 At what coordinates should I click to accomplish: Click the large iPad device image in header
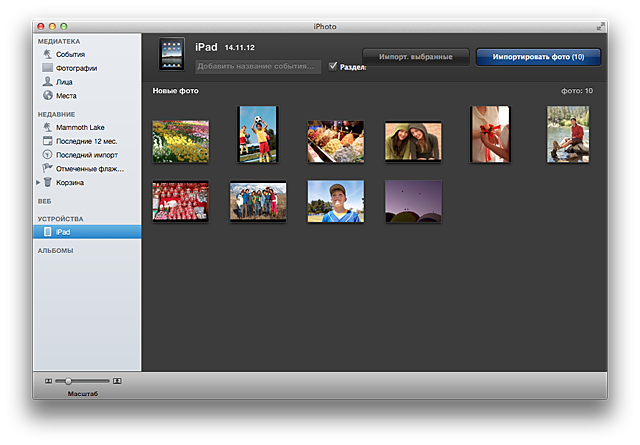171,54
